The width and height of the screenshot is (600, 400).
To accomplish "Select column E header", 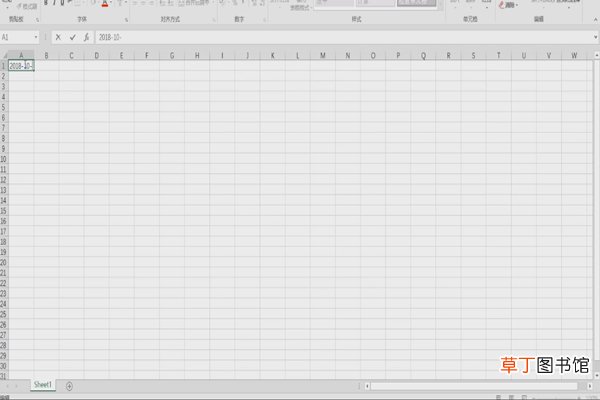I will pyautogui.click(x=122, y=56).
